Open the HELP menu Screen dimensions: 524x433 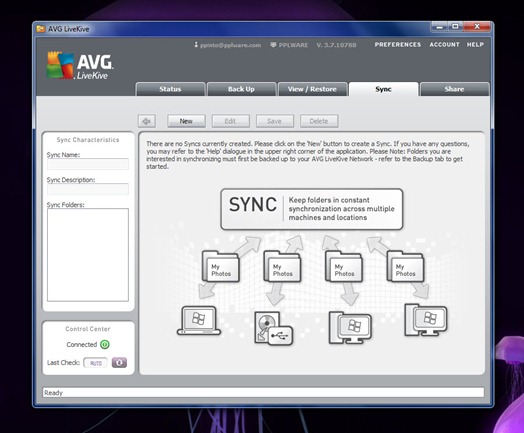pos(475,44)
